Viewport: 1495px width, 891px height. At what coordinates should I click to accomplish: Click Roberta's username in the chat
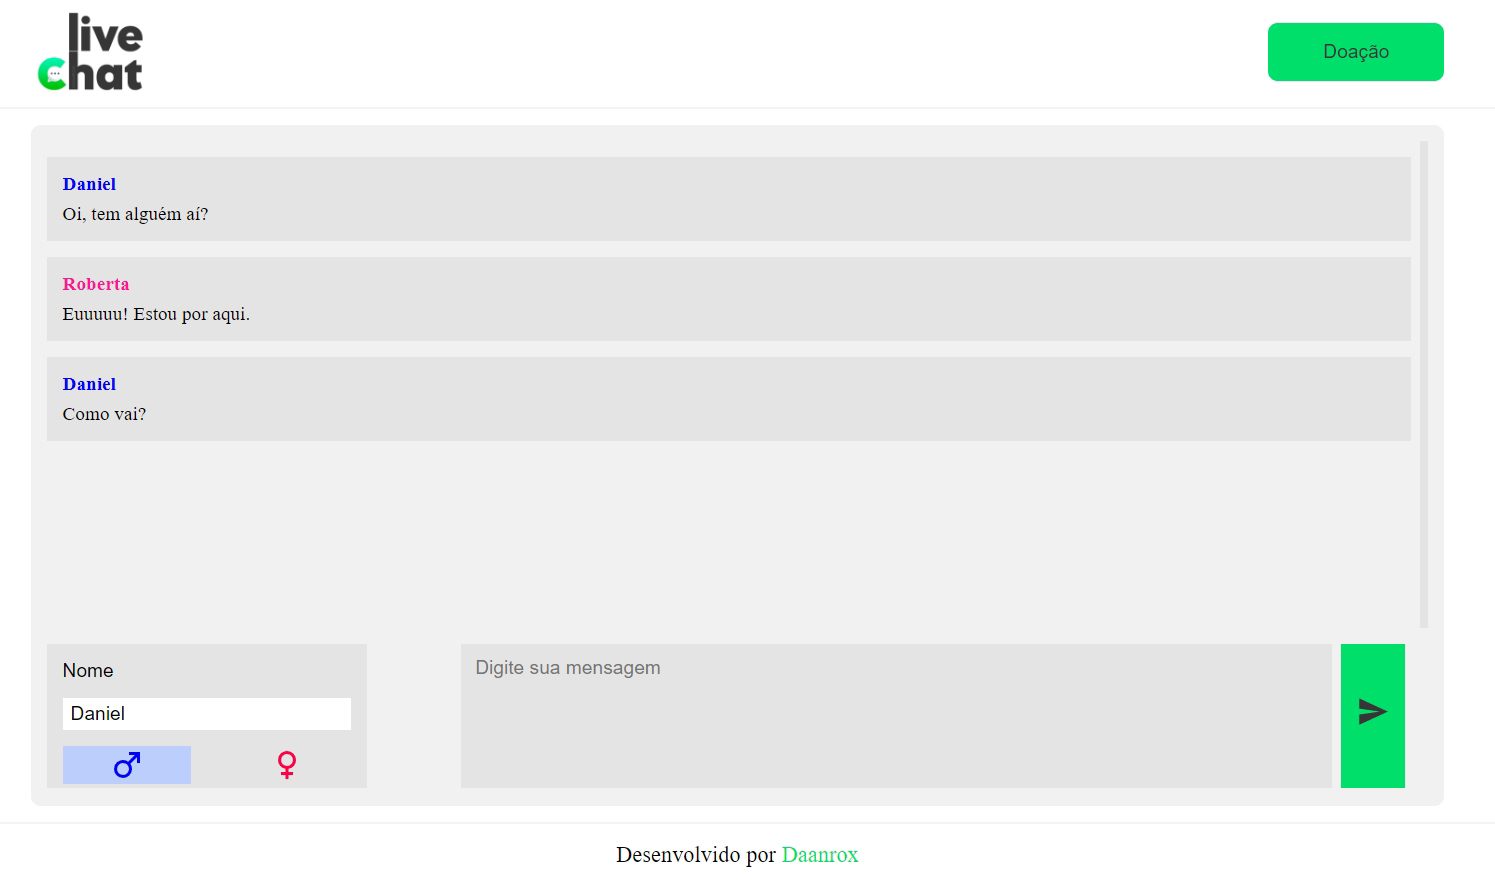(x=96, y=284)
